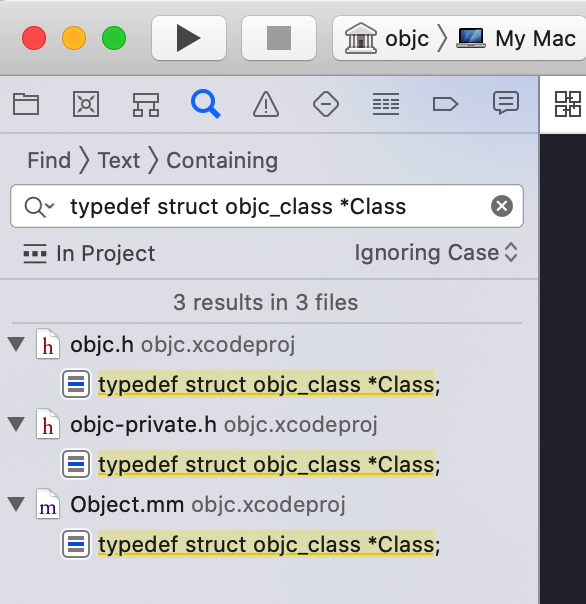Viewport: 586px width, 604px height.
Task: Click the Stop button in toolbar
Action: [x=279, y=38]
